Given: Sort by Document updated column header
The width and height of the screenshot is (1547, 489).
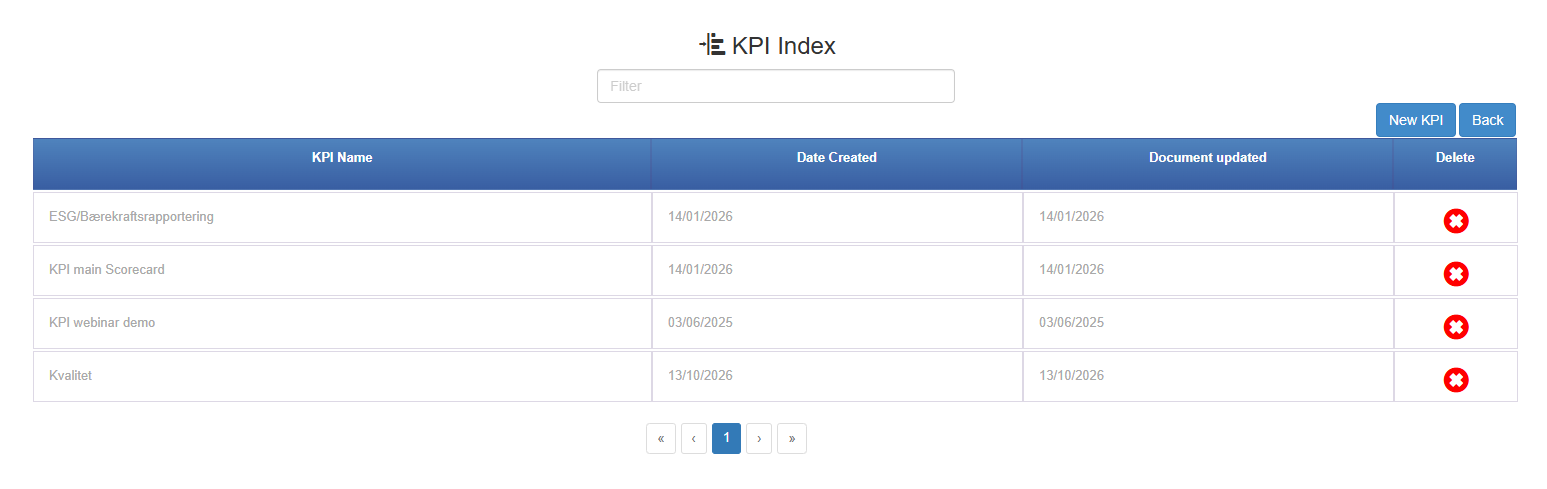Looking at the screenshot, I should tap(1208, 164).
